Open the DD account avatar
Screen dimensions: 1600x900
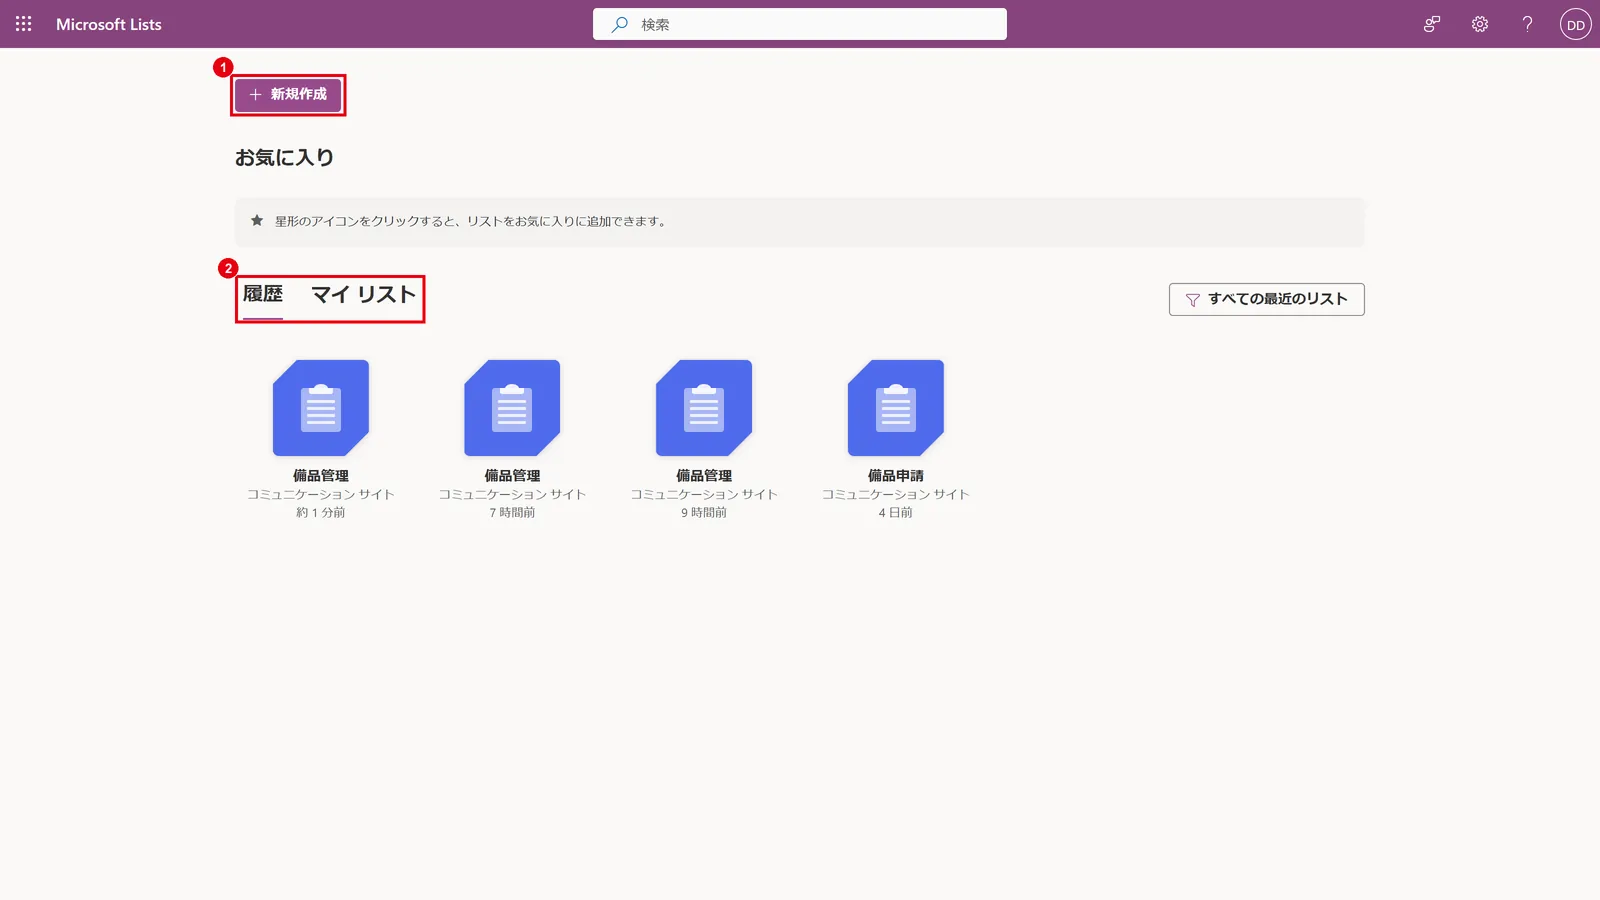coord(1576,24)
